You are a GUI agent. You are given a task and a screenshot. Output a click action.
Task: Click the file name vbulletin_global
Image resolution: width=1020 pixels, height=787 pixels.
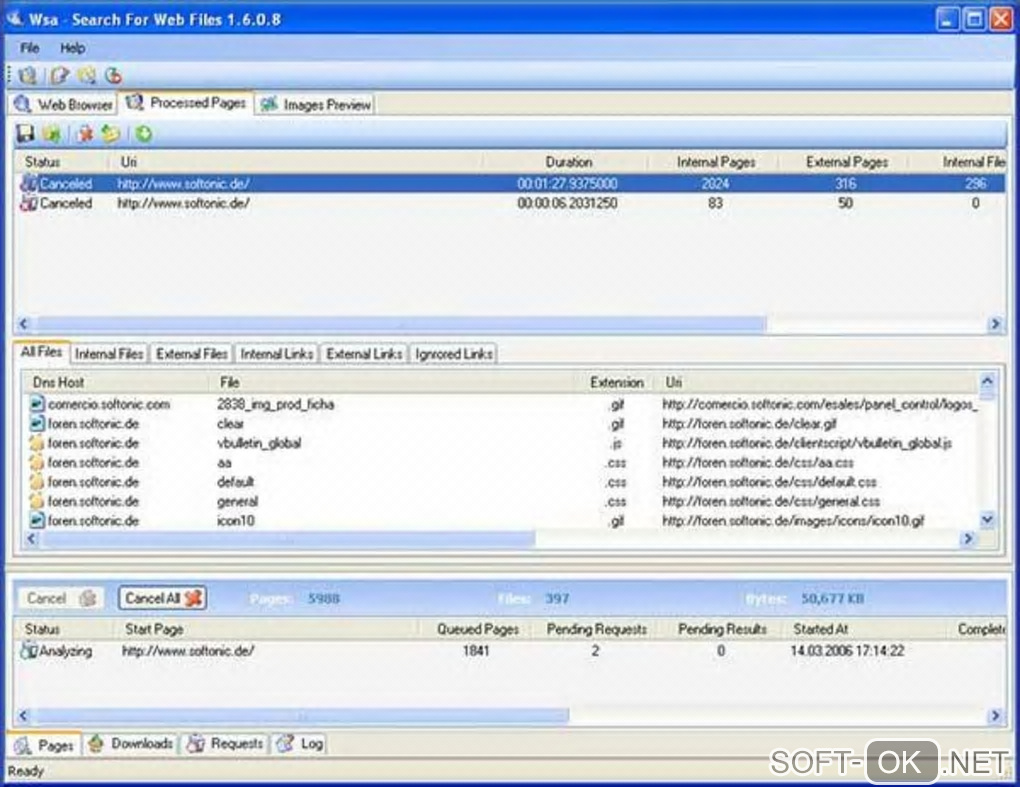(x=259, y=443)
